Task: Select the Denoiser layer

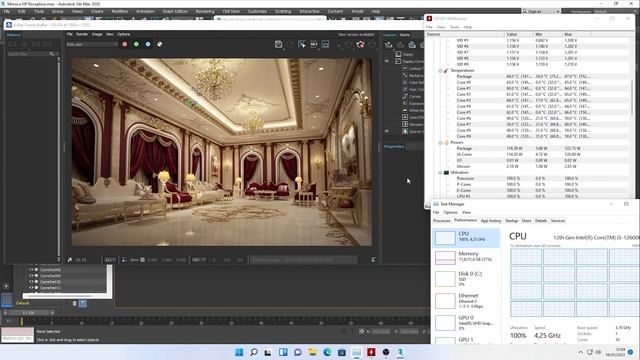Action: coord(416,124)
